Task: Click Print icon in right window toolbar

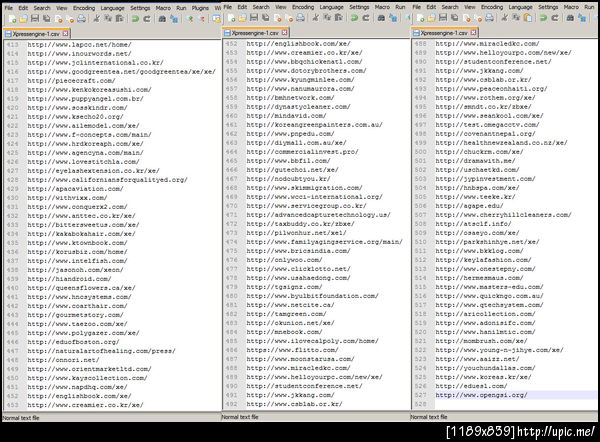Action: coord(489,18)
